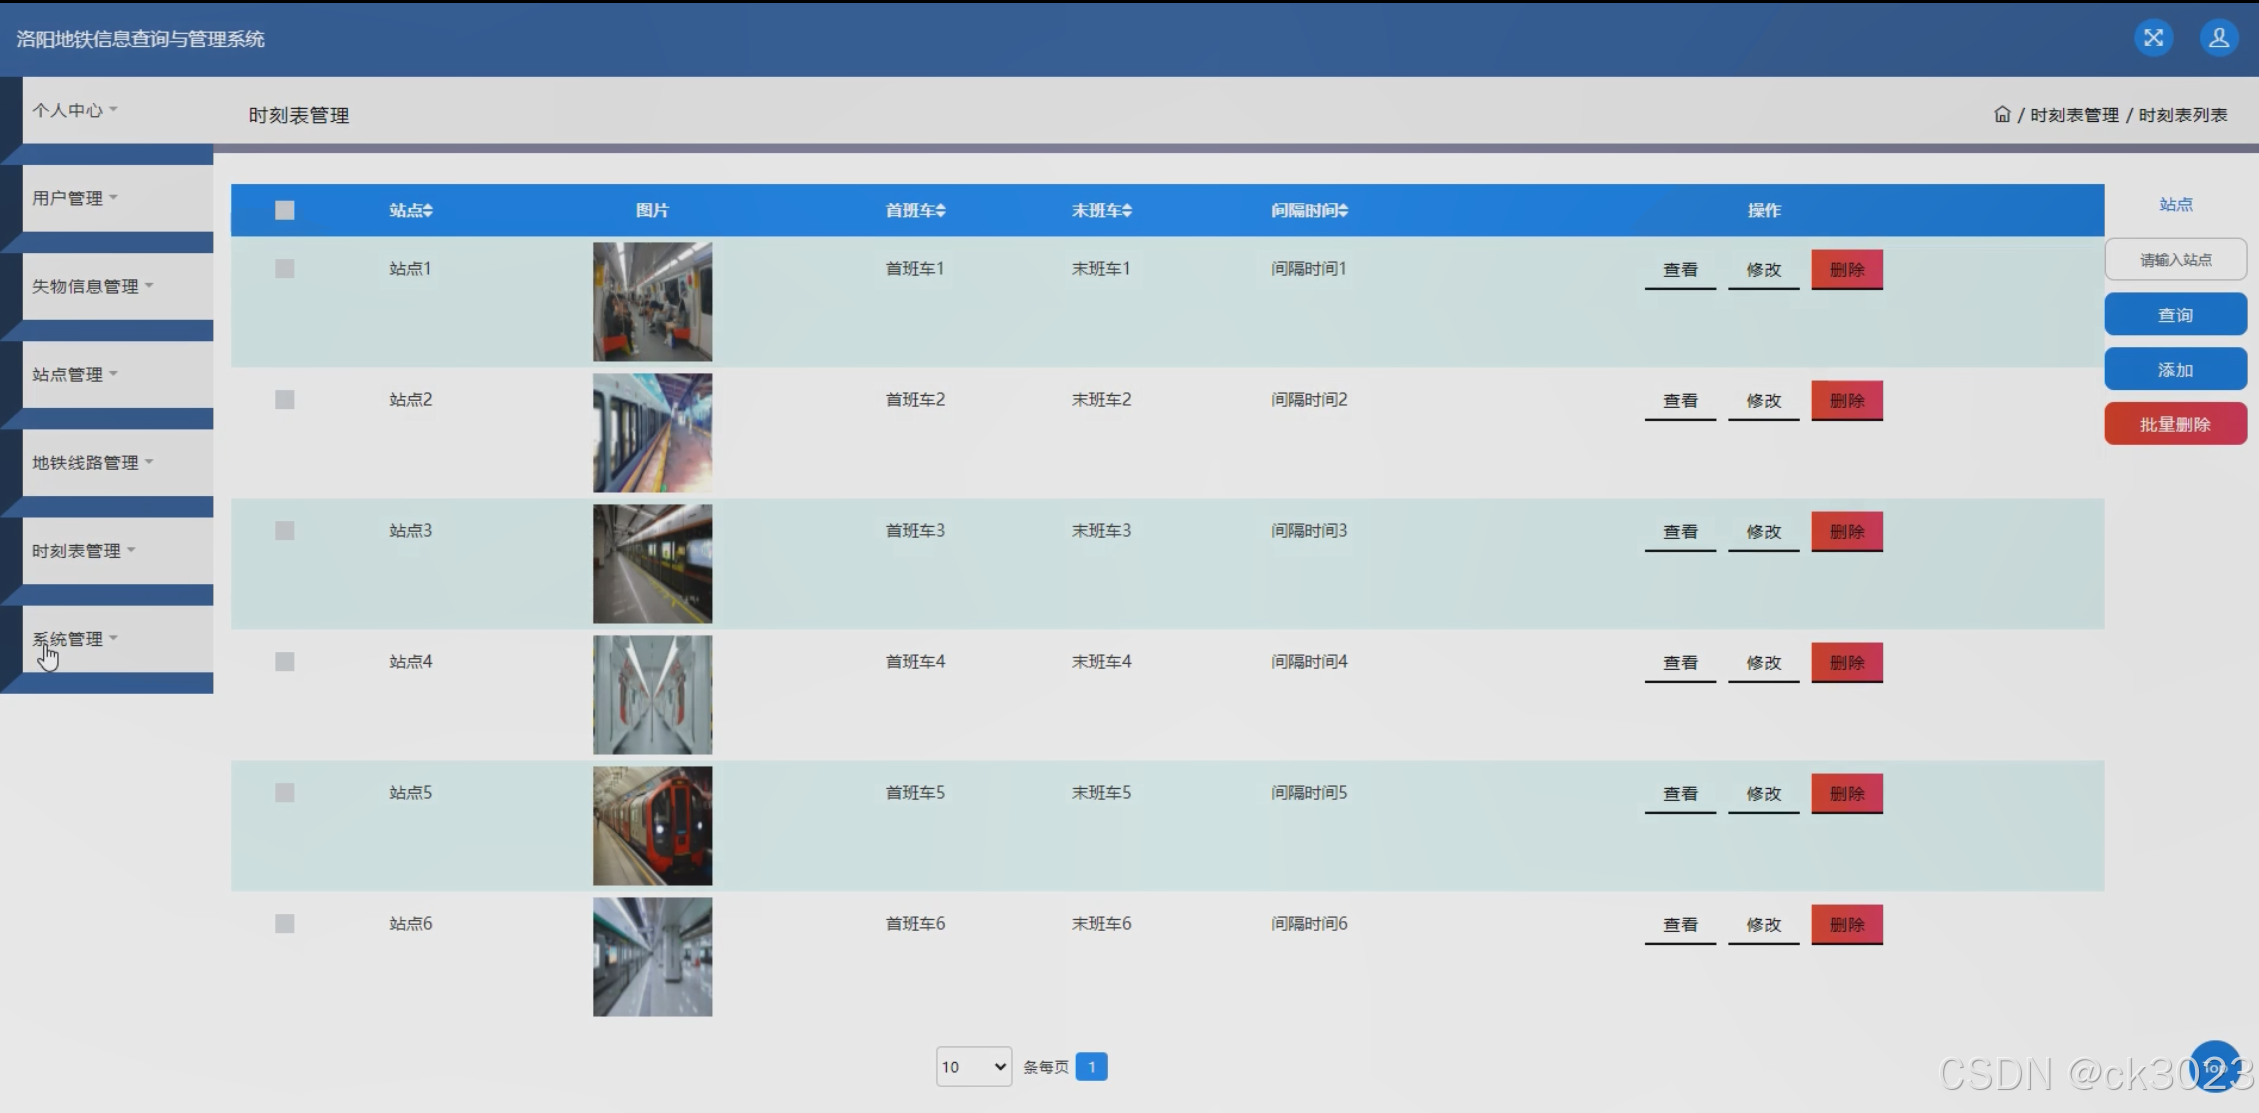This screenshot has width=2259, height=1113.
Task: Check the checkbox for 站点1 row
Action: [285, 269]
